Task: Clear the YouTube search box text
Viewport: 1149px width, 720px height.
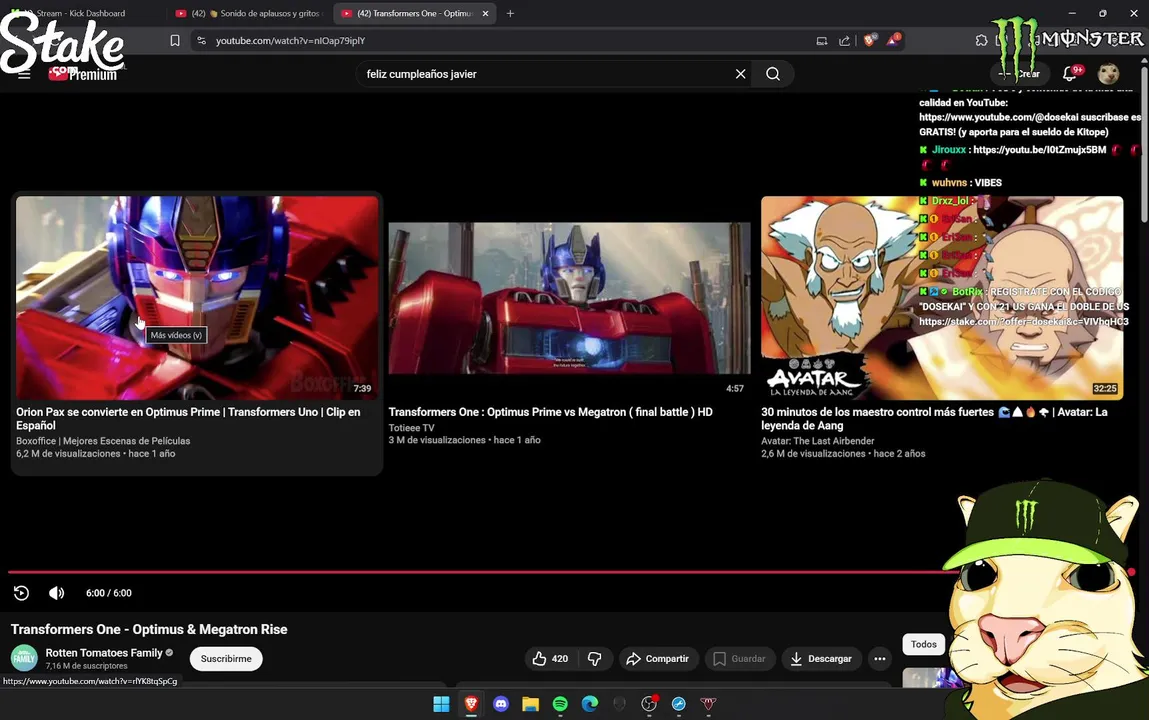Action: (x=740, y=74)
